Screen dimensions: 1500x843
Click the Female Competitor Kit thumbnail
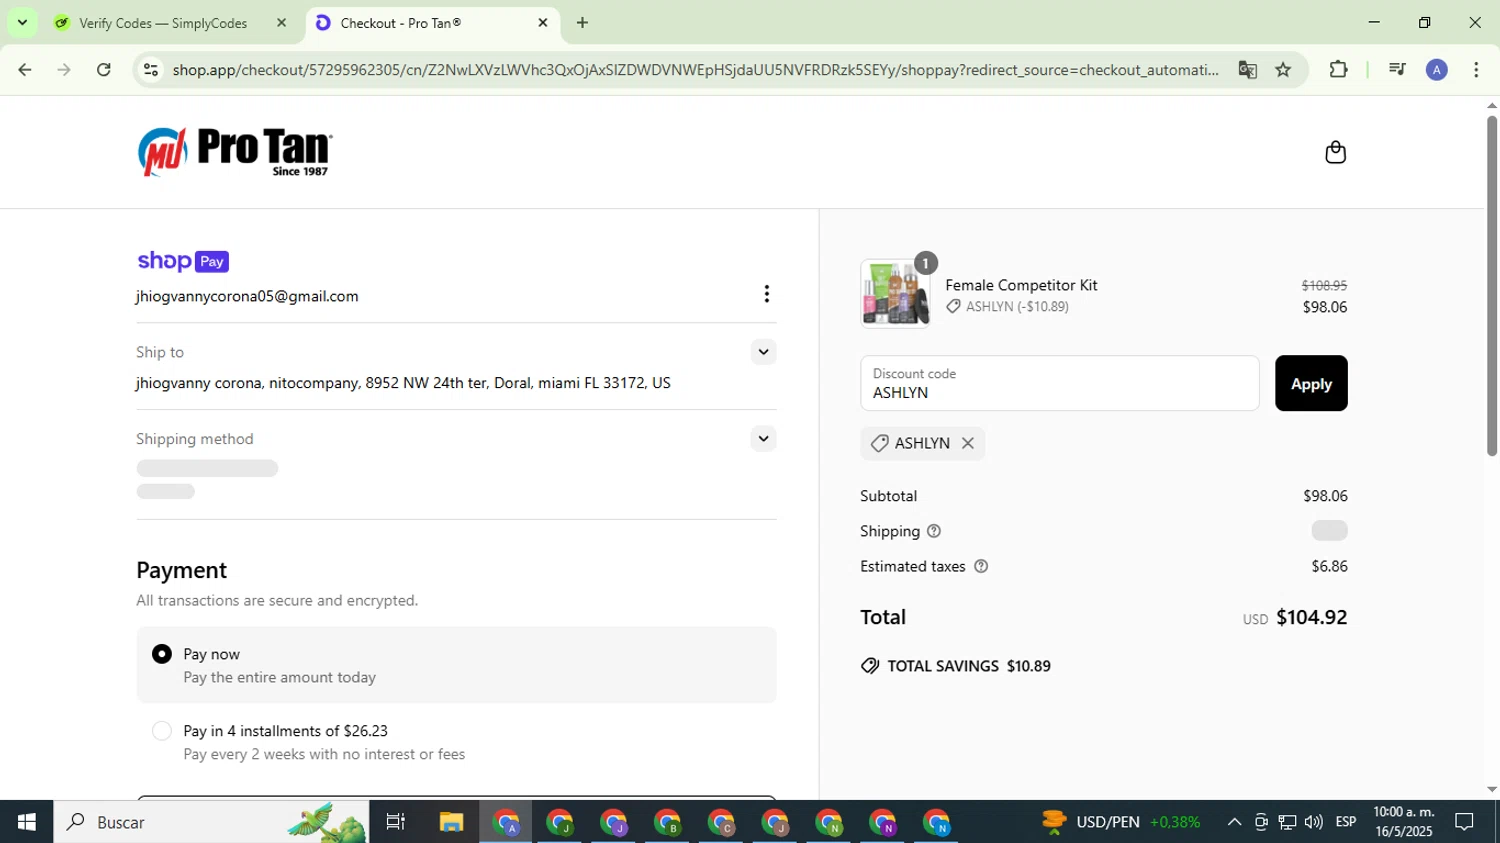pyautogui.click(x=895, y=294)
